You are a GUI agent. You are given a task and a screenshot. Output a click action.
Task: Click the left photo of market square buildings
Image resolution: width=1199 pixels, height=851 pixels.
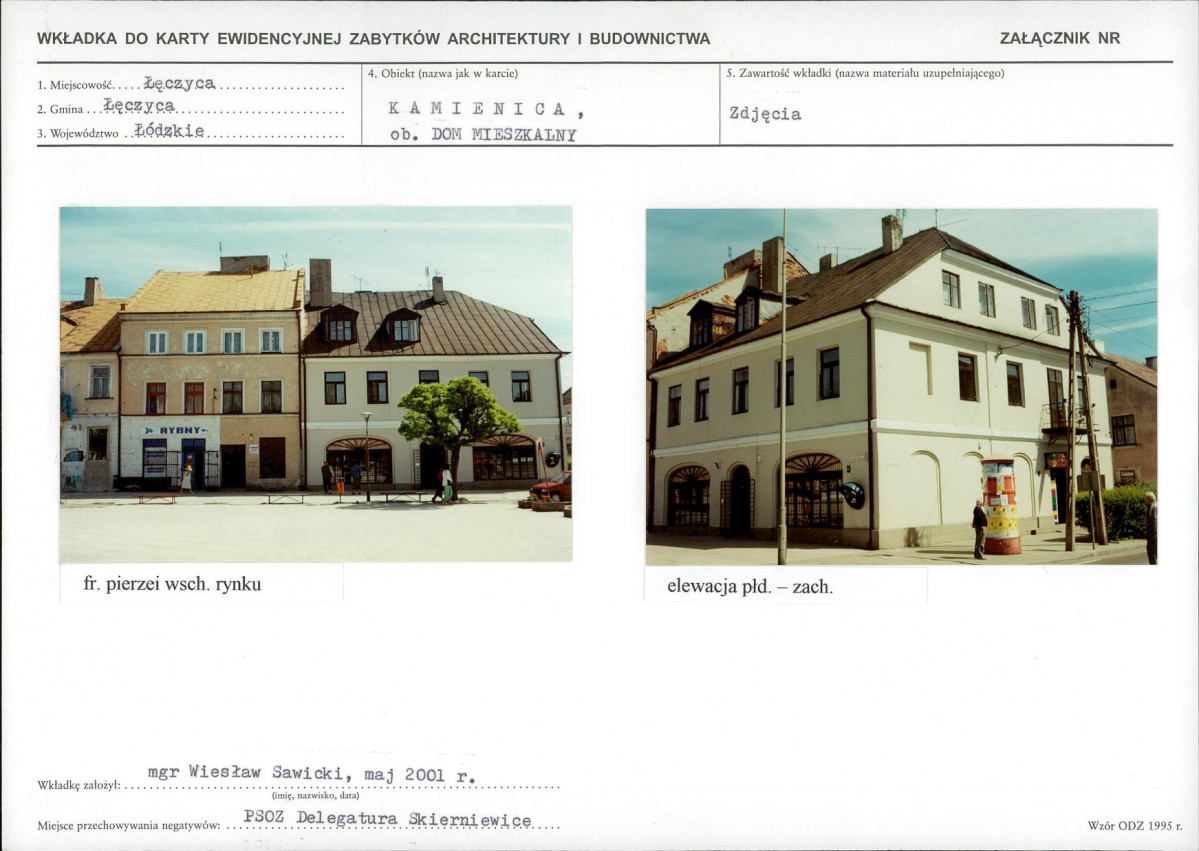click(316, 385)
